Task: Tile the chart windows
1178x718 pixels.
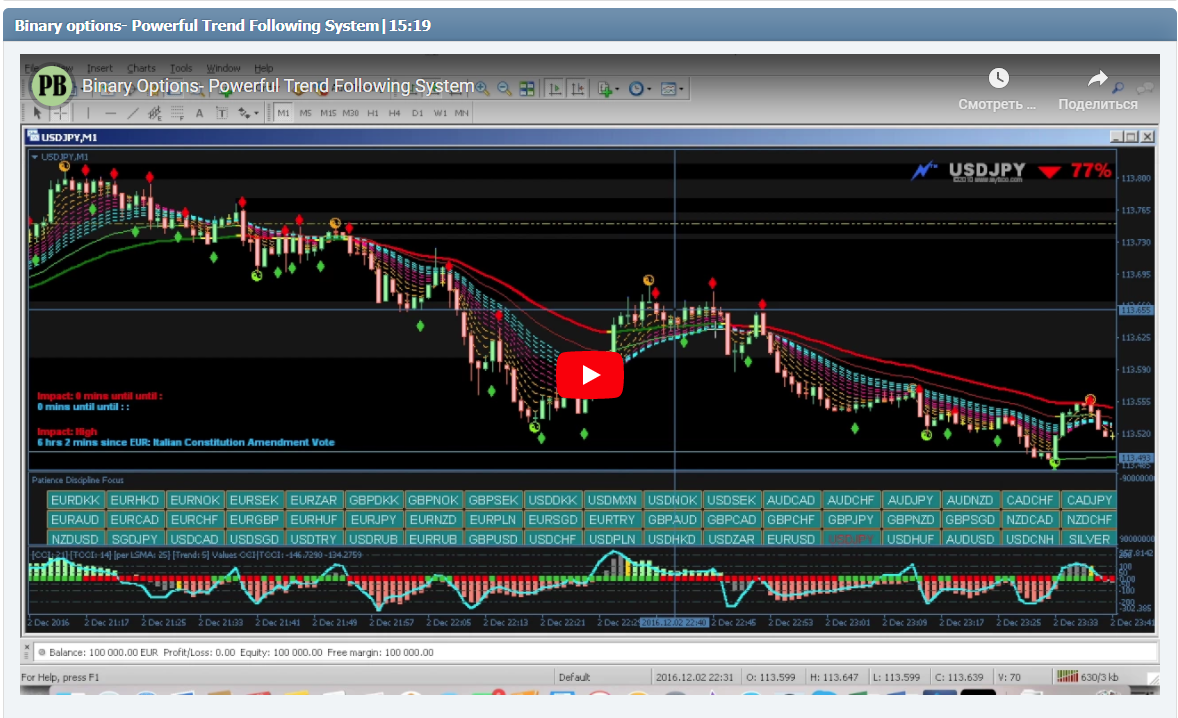Action: pyautogui.click(x=528, y=86)
